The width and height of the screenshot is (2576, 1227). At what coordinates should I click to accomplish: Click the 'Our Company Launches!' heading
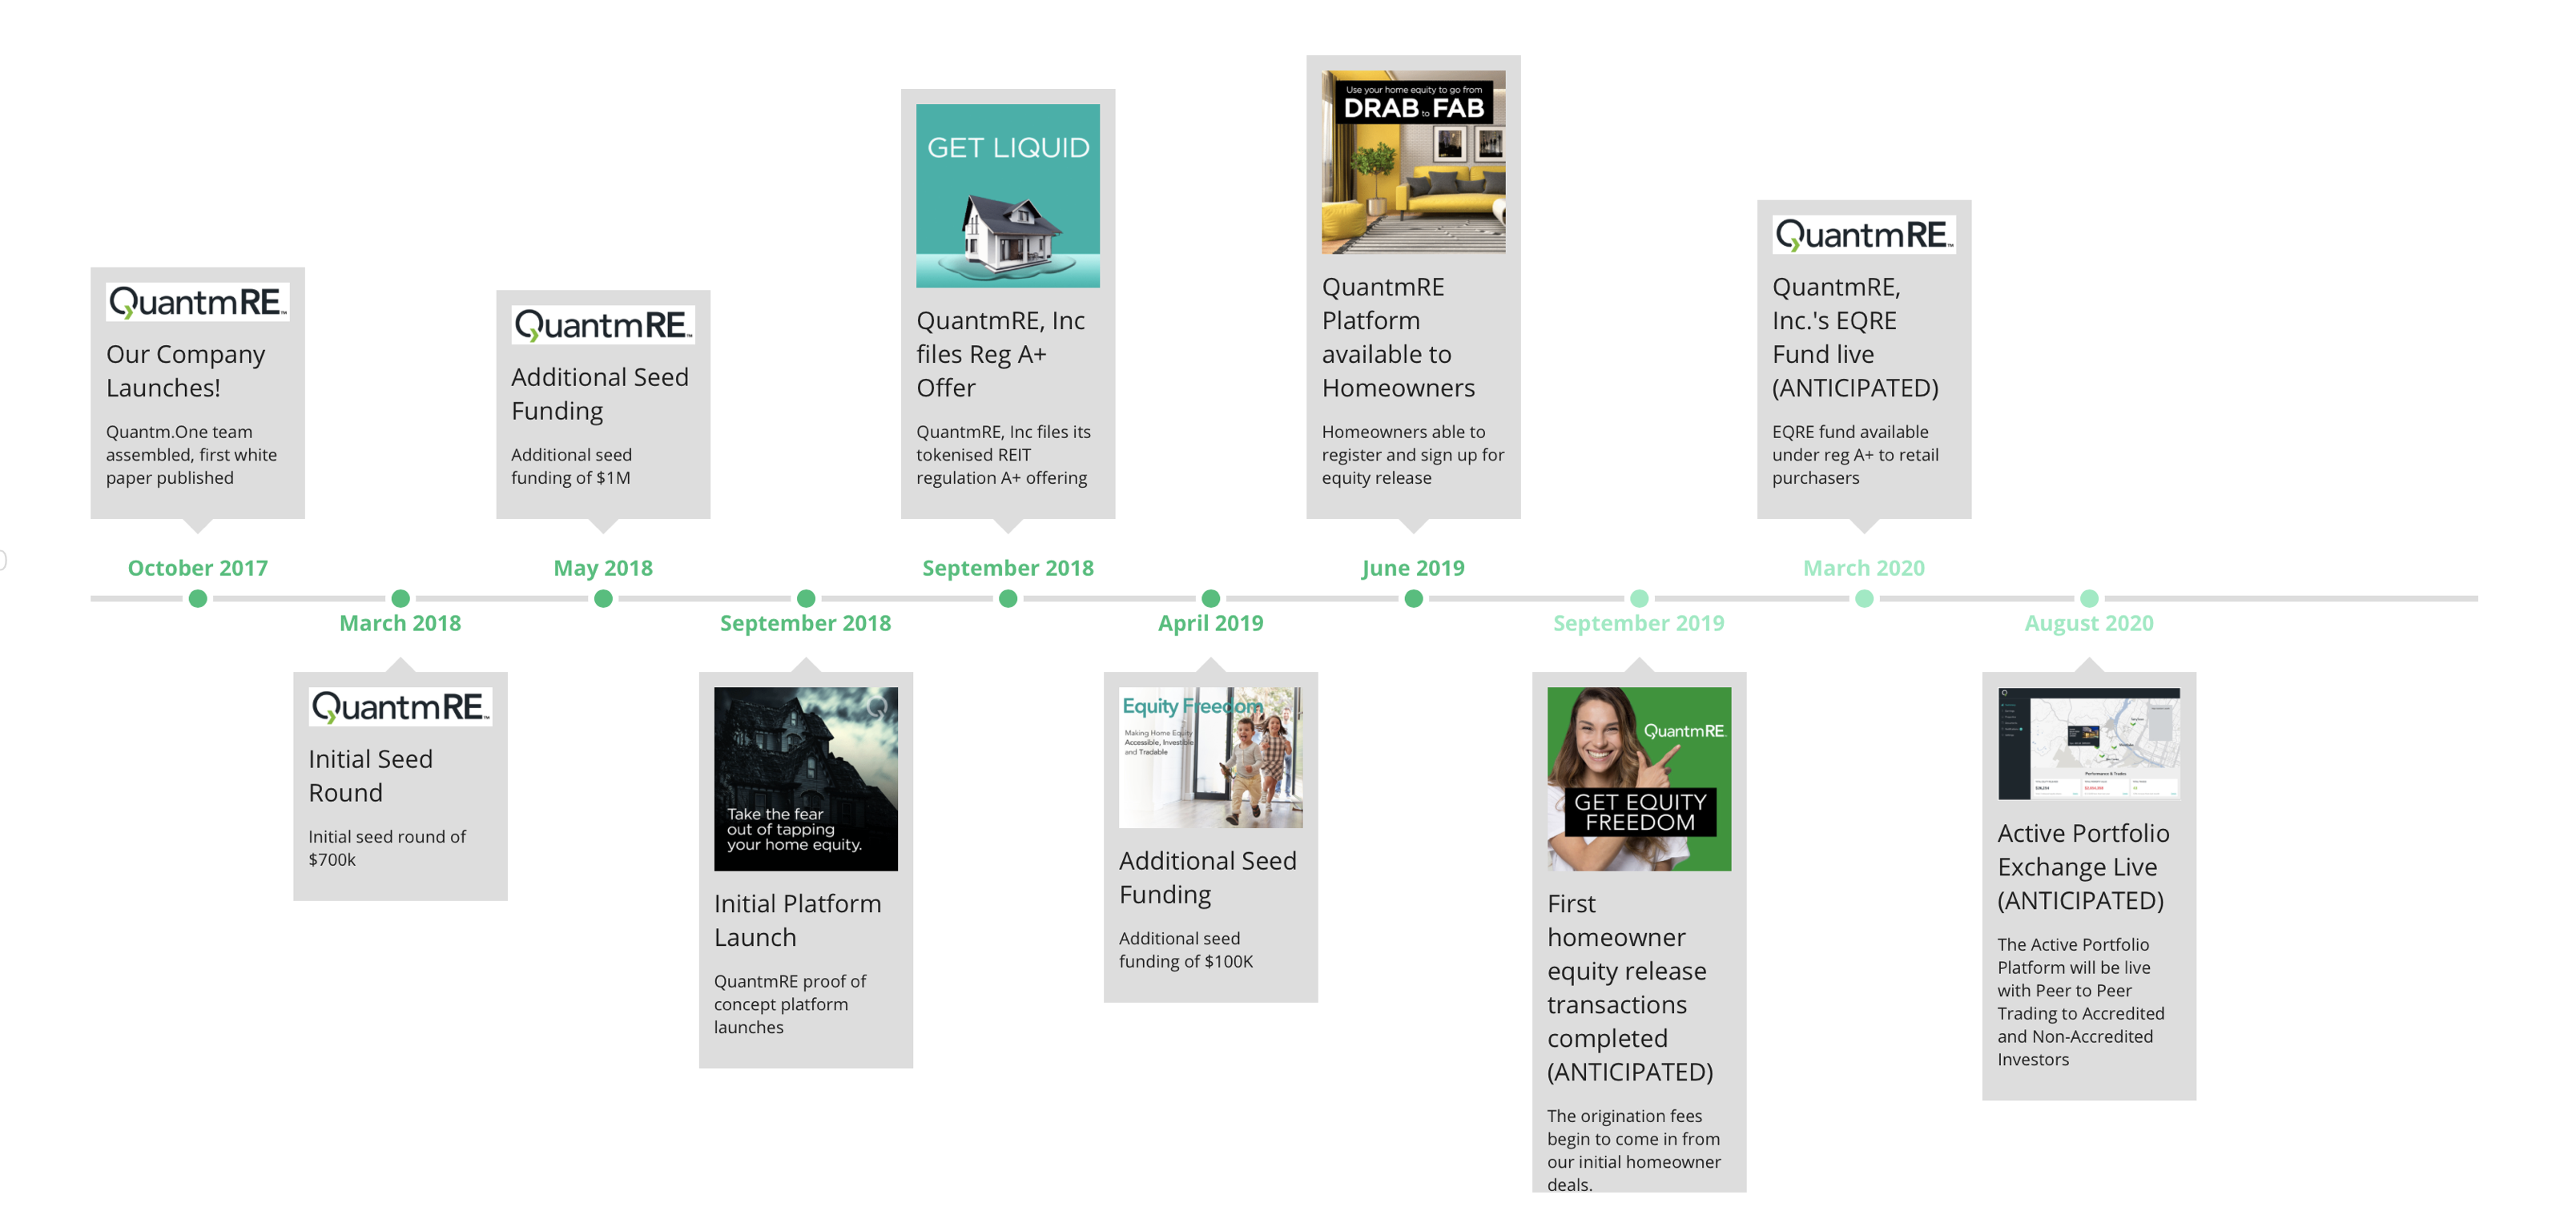coord(186,371)
